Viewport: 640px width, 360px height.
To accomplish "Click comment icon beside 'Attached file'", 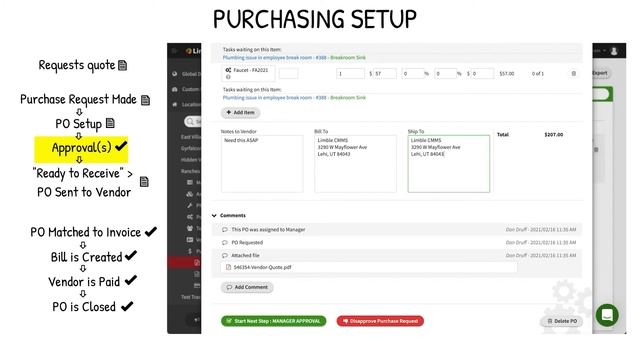I will [224, 256].
